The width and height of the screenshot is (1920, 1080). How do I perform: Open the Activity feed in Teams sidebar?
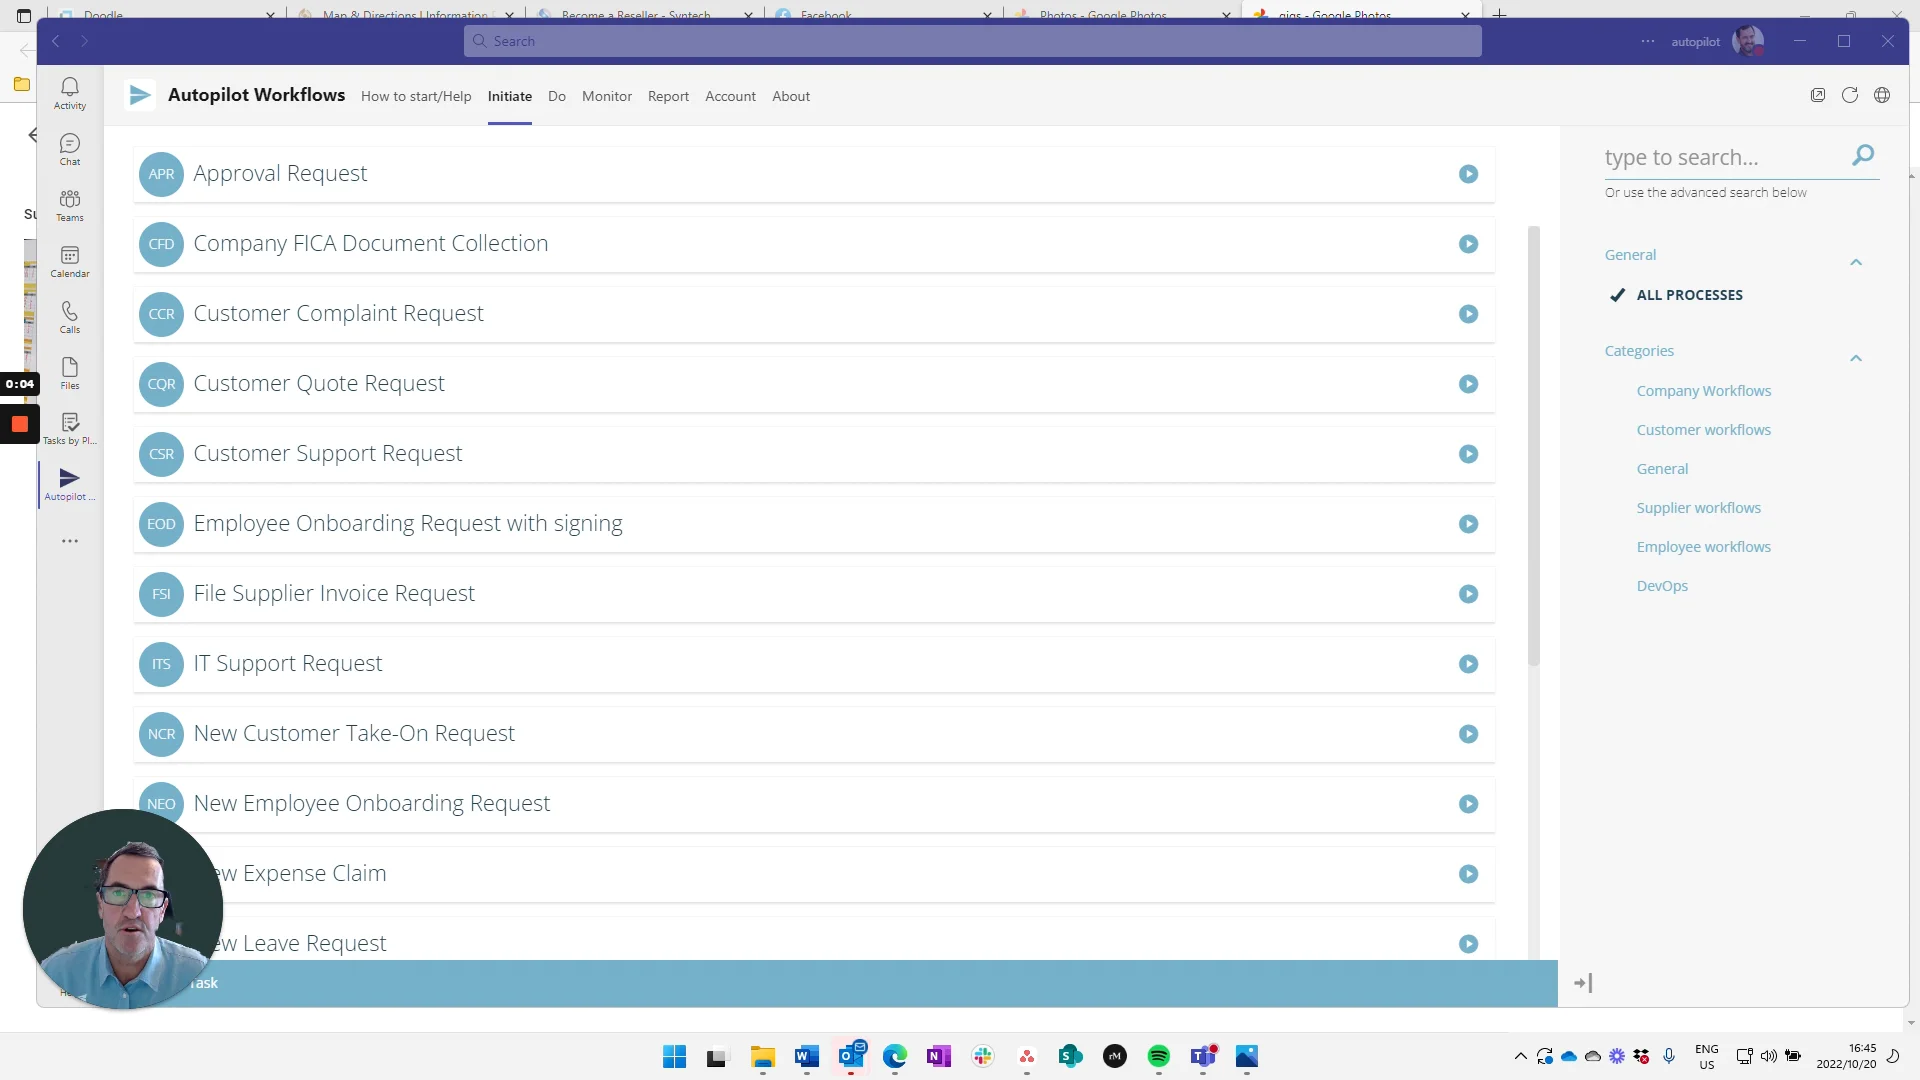(69, 91)
